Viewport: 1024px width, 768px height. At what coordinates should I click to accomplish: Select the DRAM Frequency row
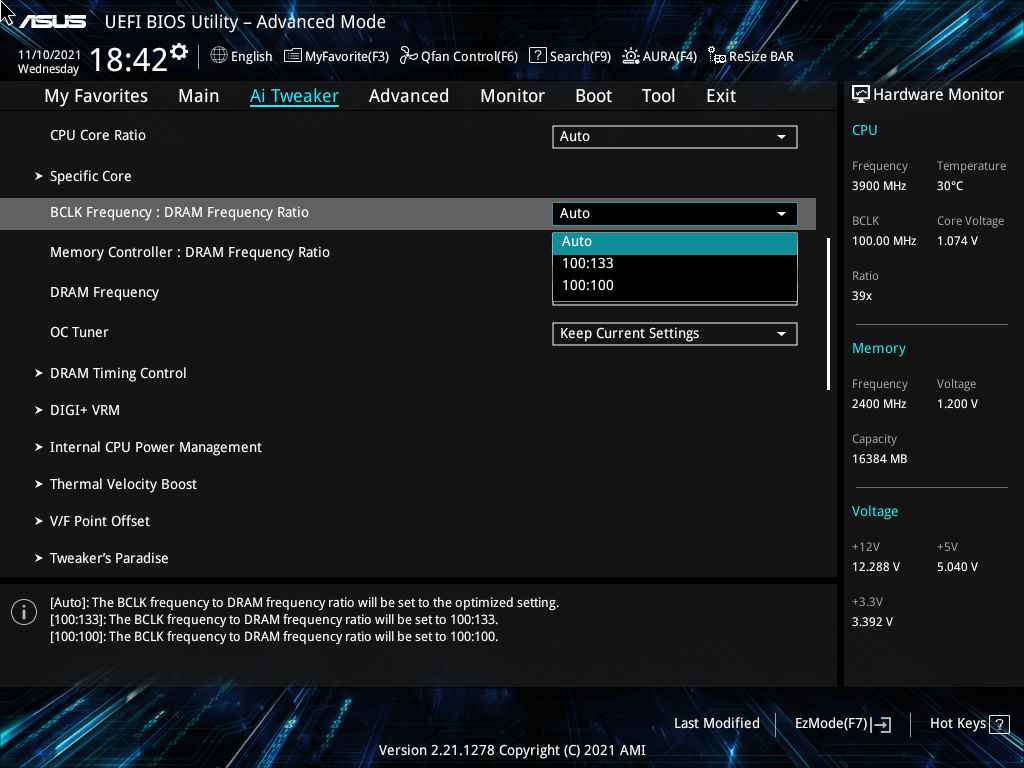coord(104,292)
